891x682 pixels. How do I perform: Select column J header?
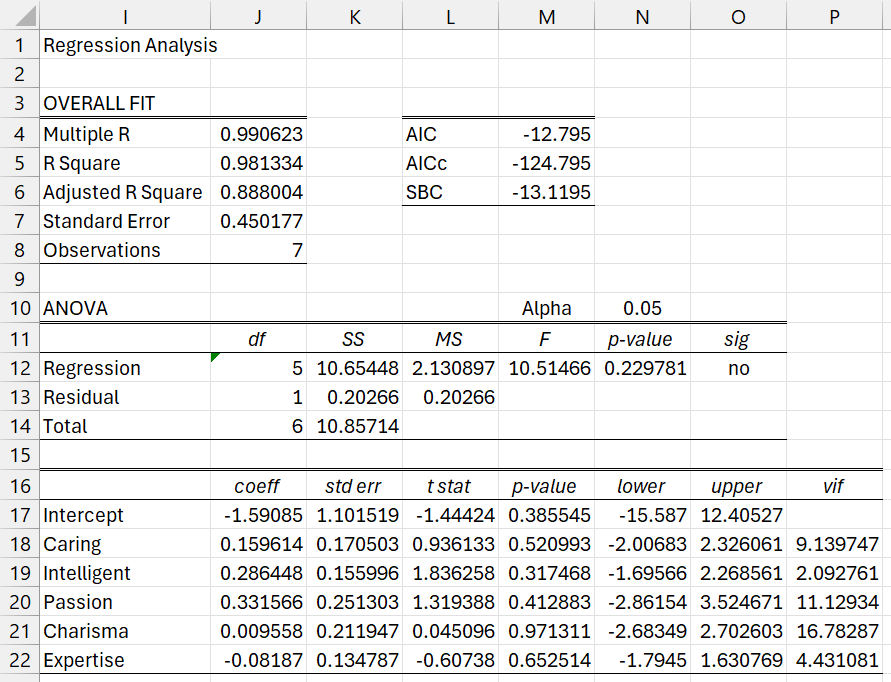pos(258,16)
